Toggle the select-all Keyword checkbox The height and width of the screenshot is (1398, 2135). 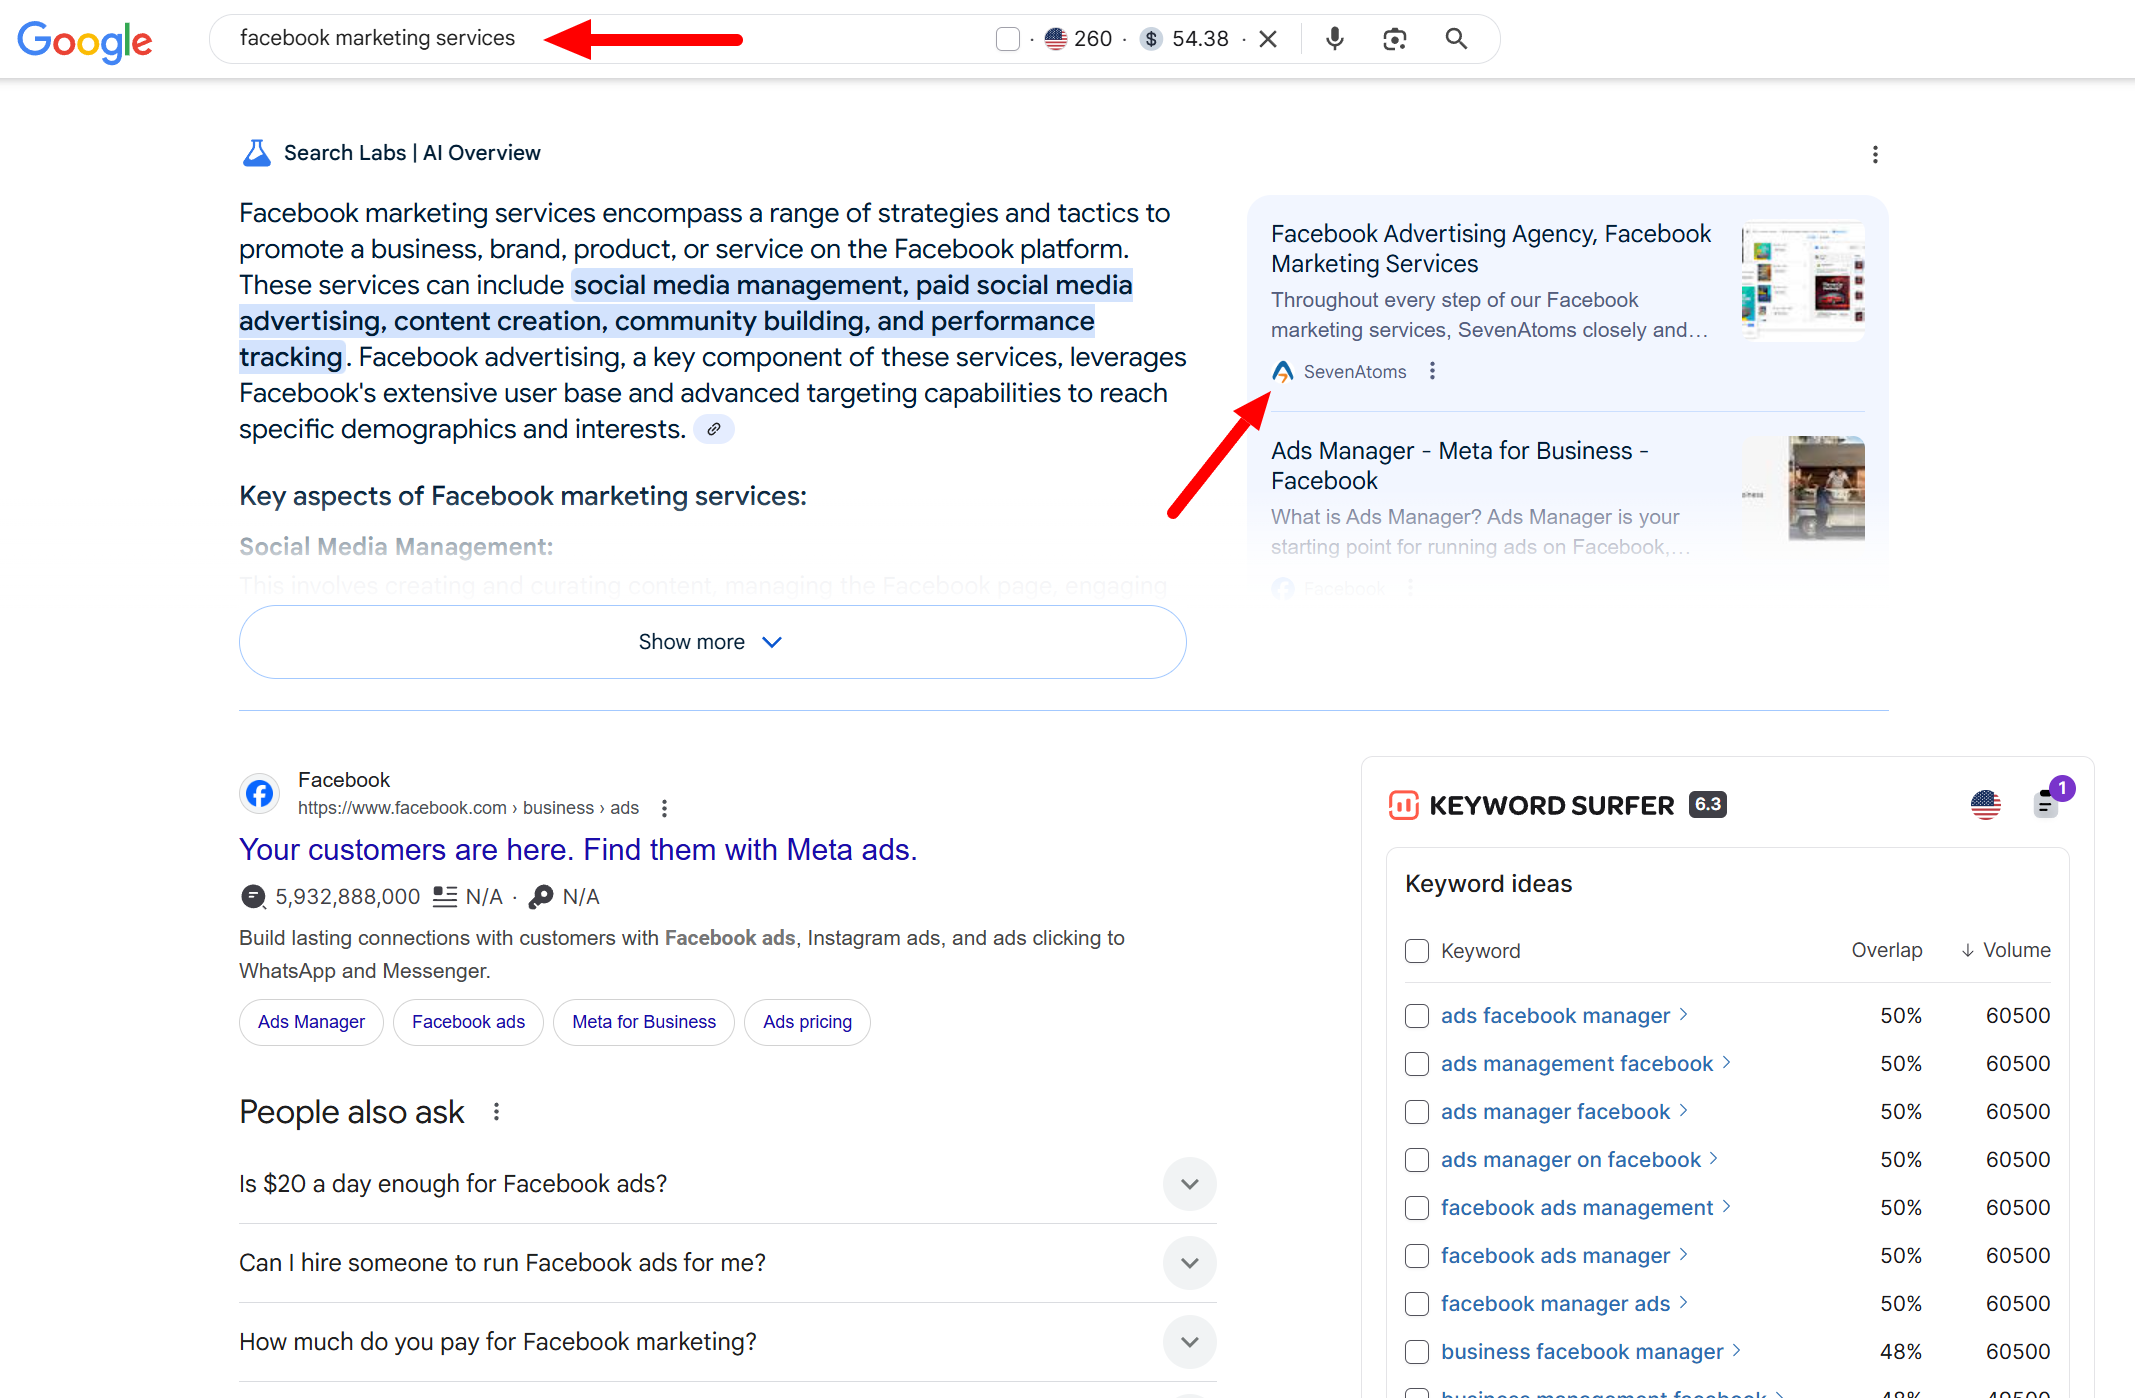coord(1416,951)
